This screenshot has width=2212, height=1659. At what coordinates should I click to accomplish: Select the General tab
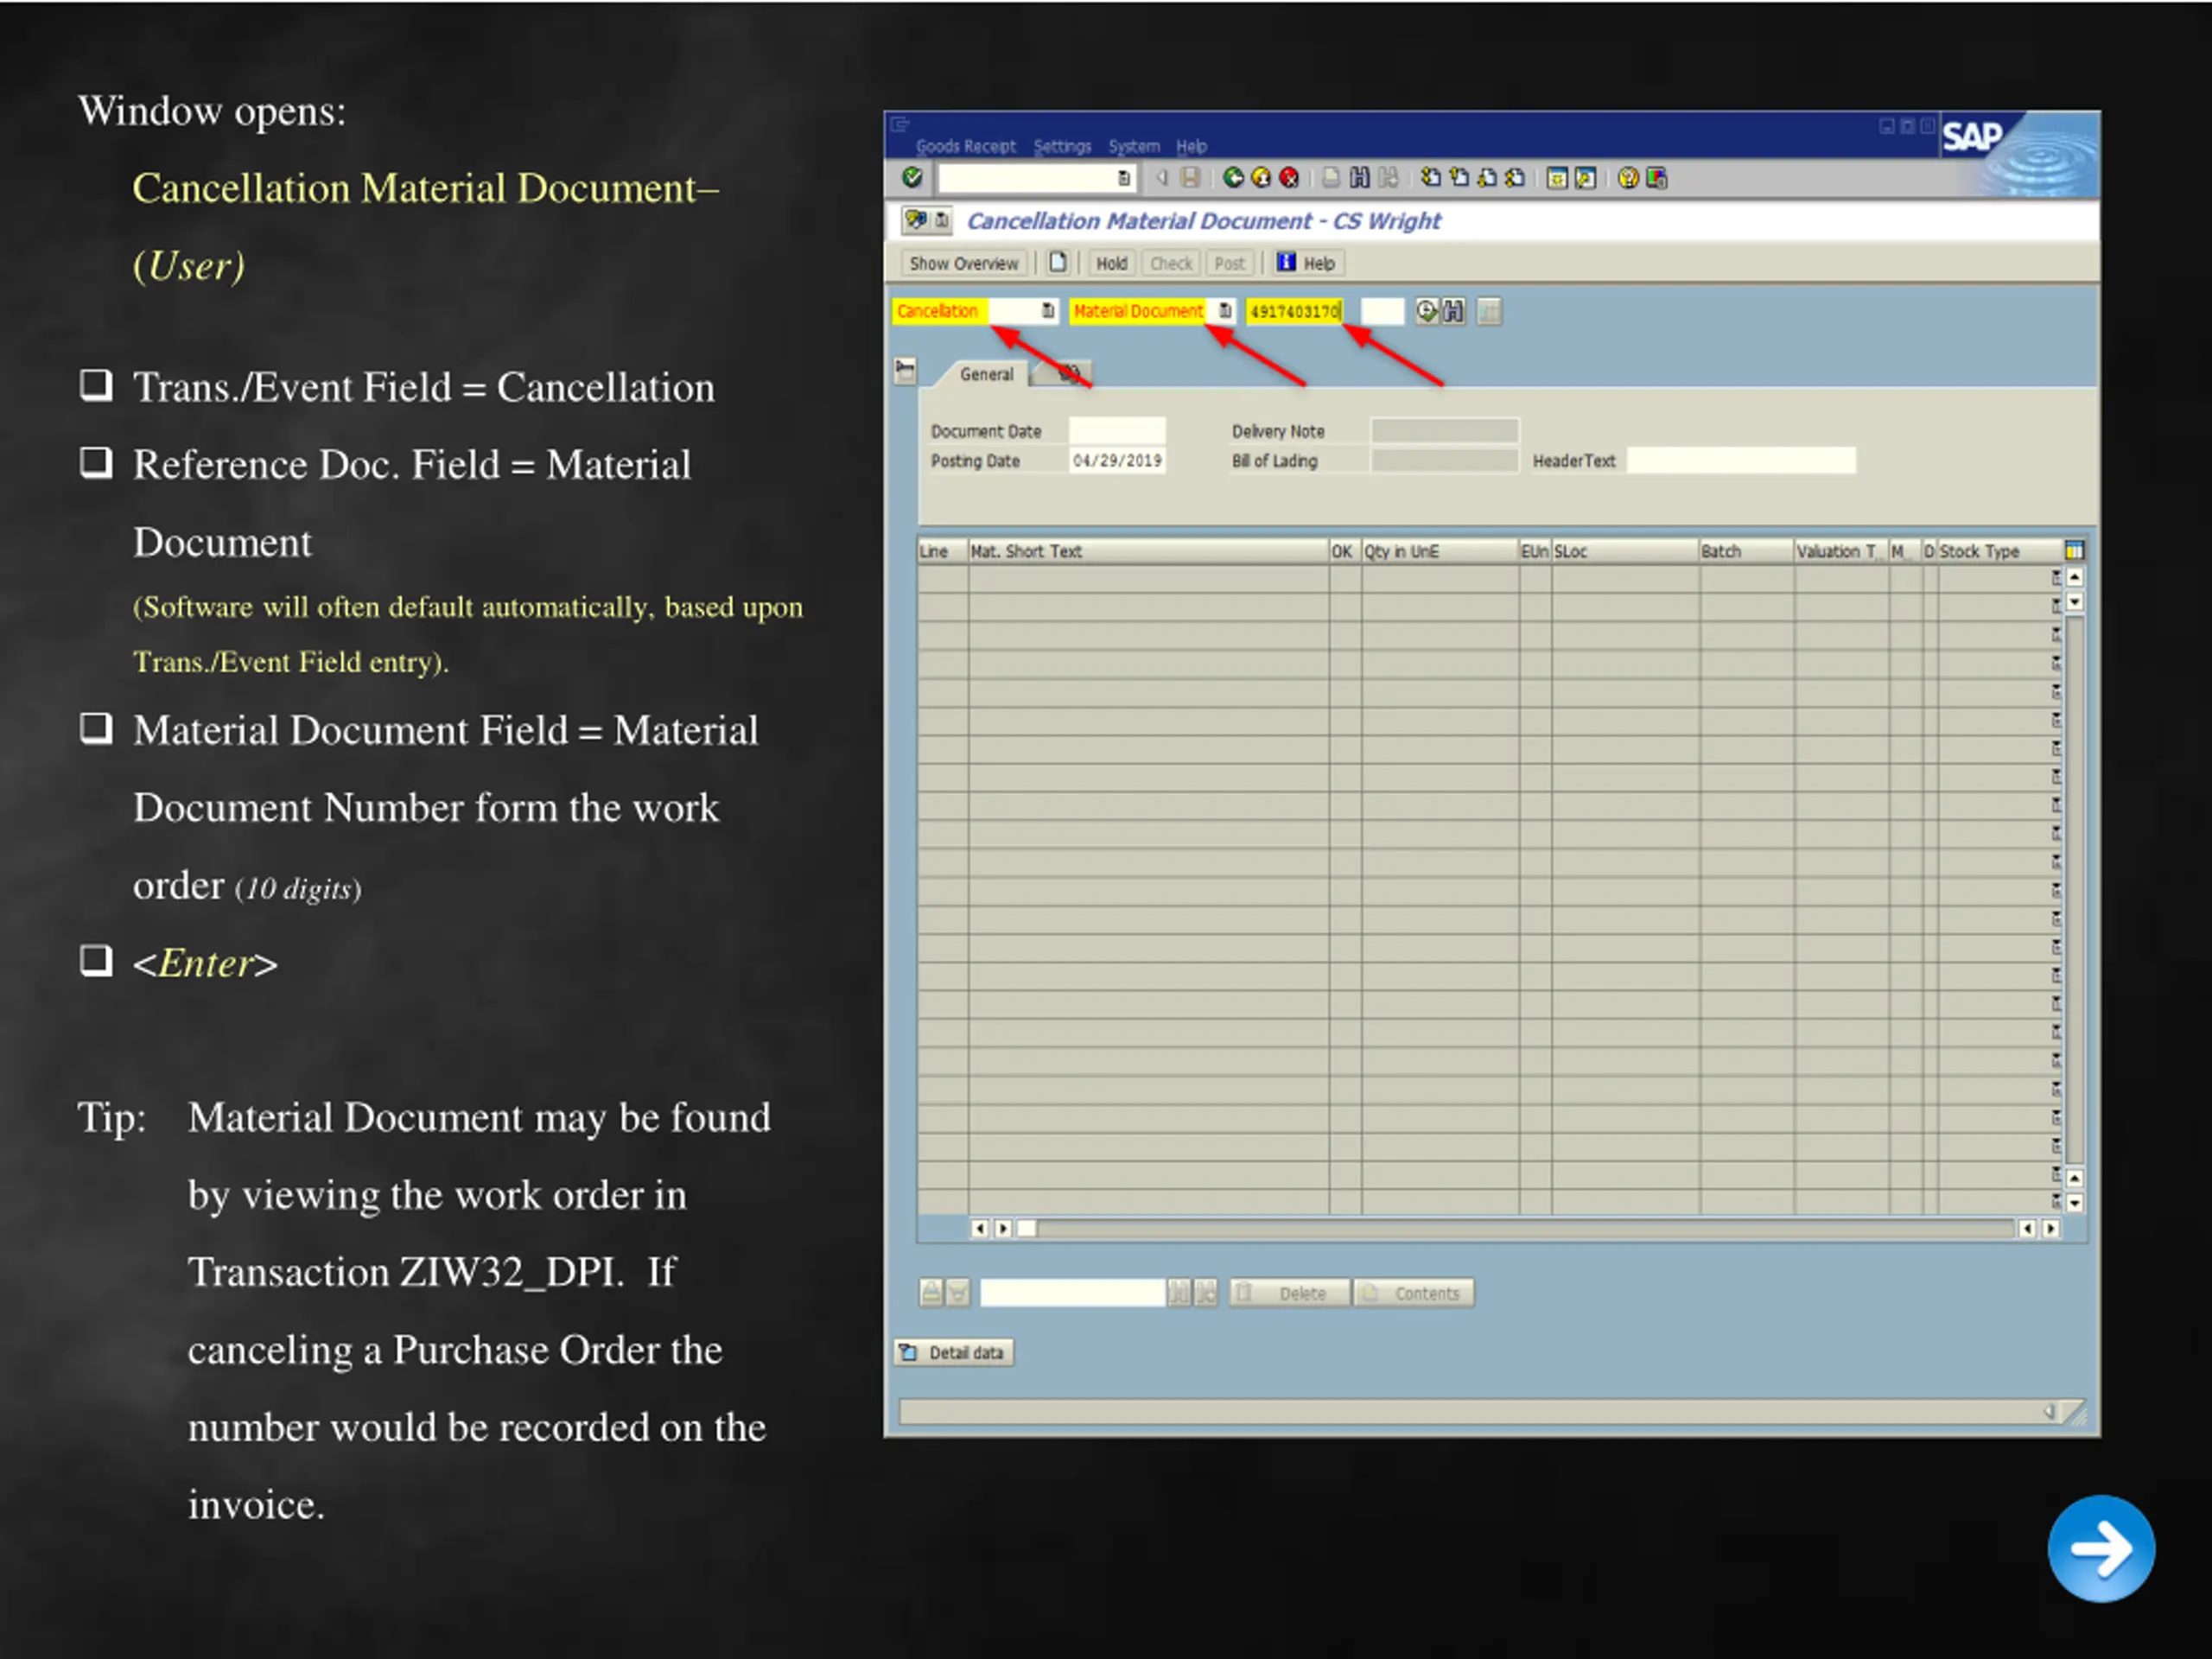(x=986, y=374)
